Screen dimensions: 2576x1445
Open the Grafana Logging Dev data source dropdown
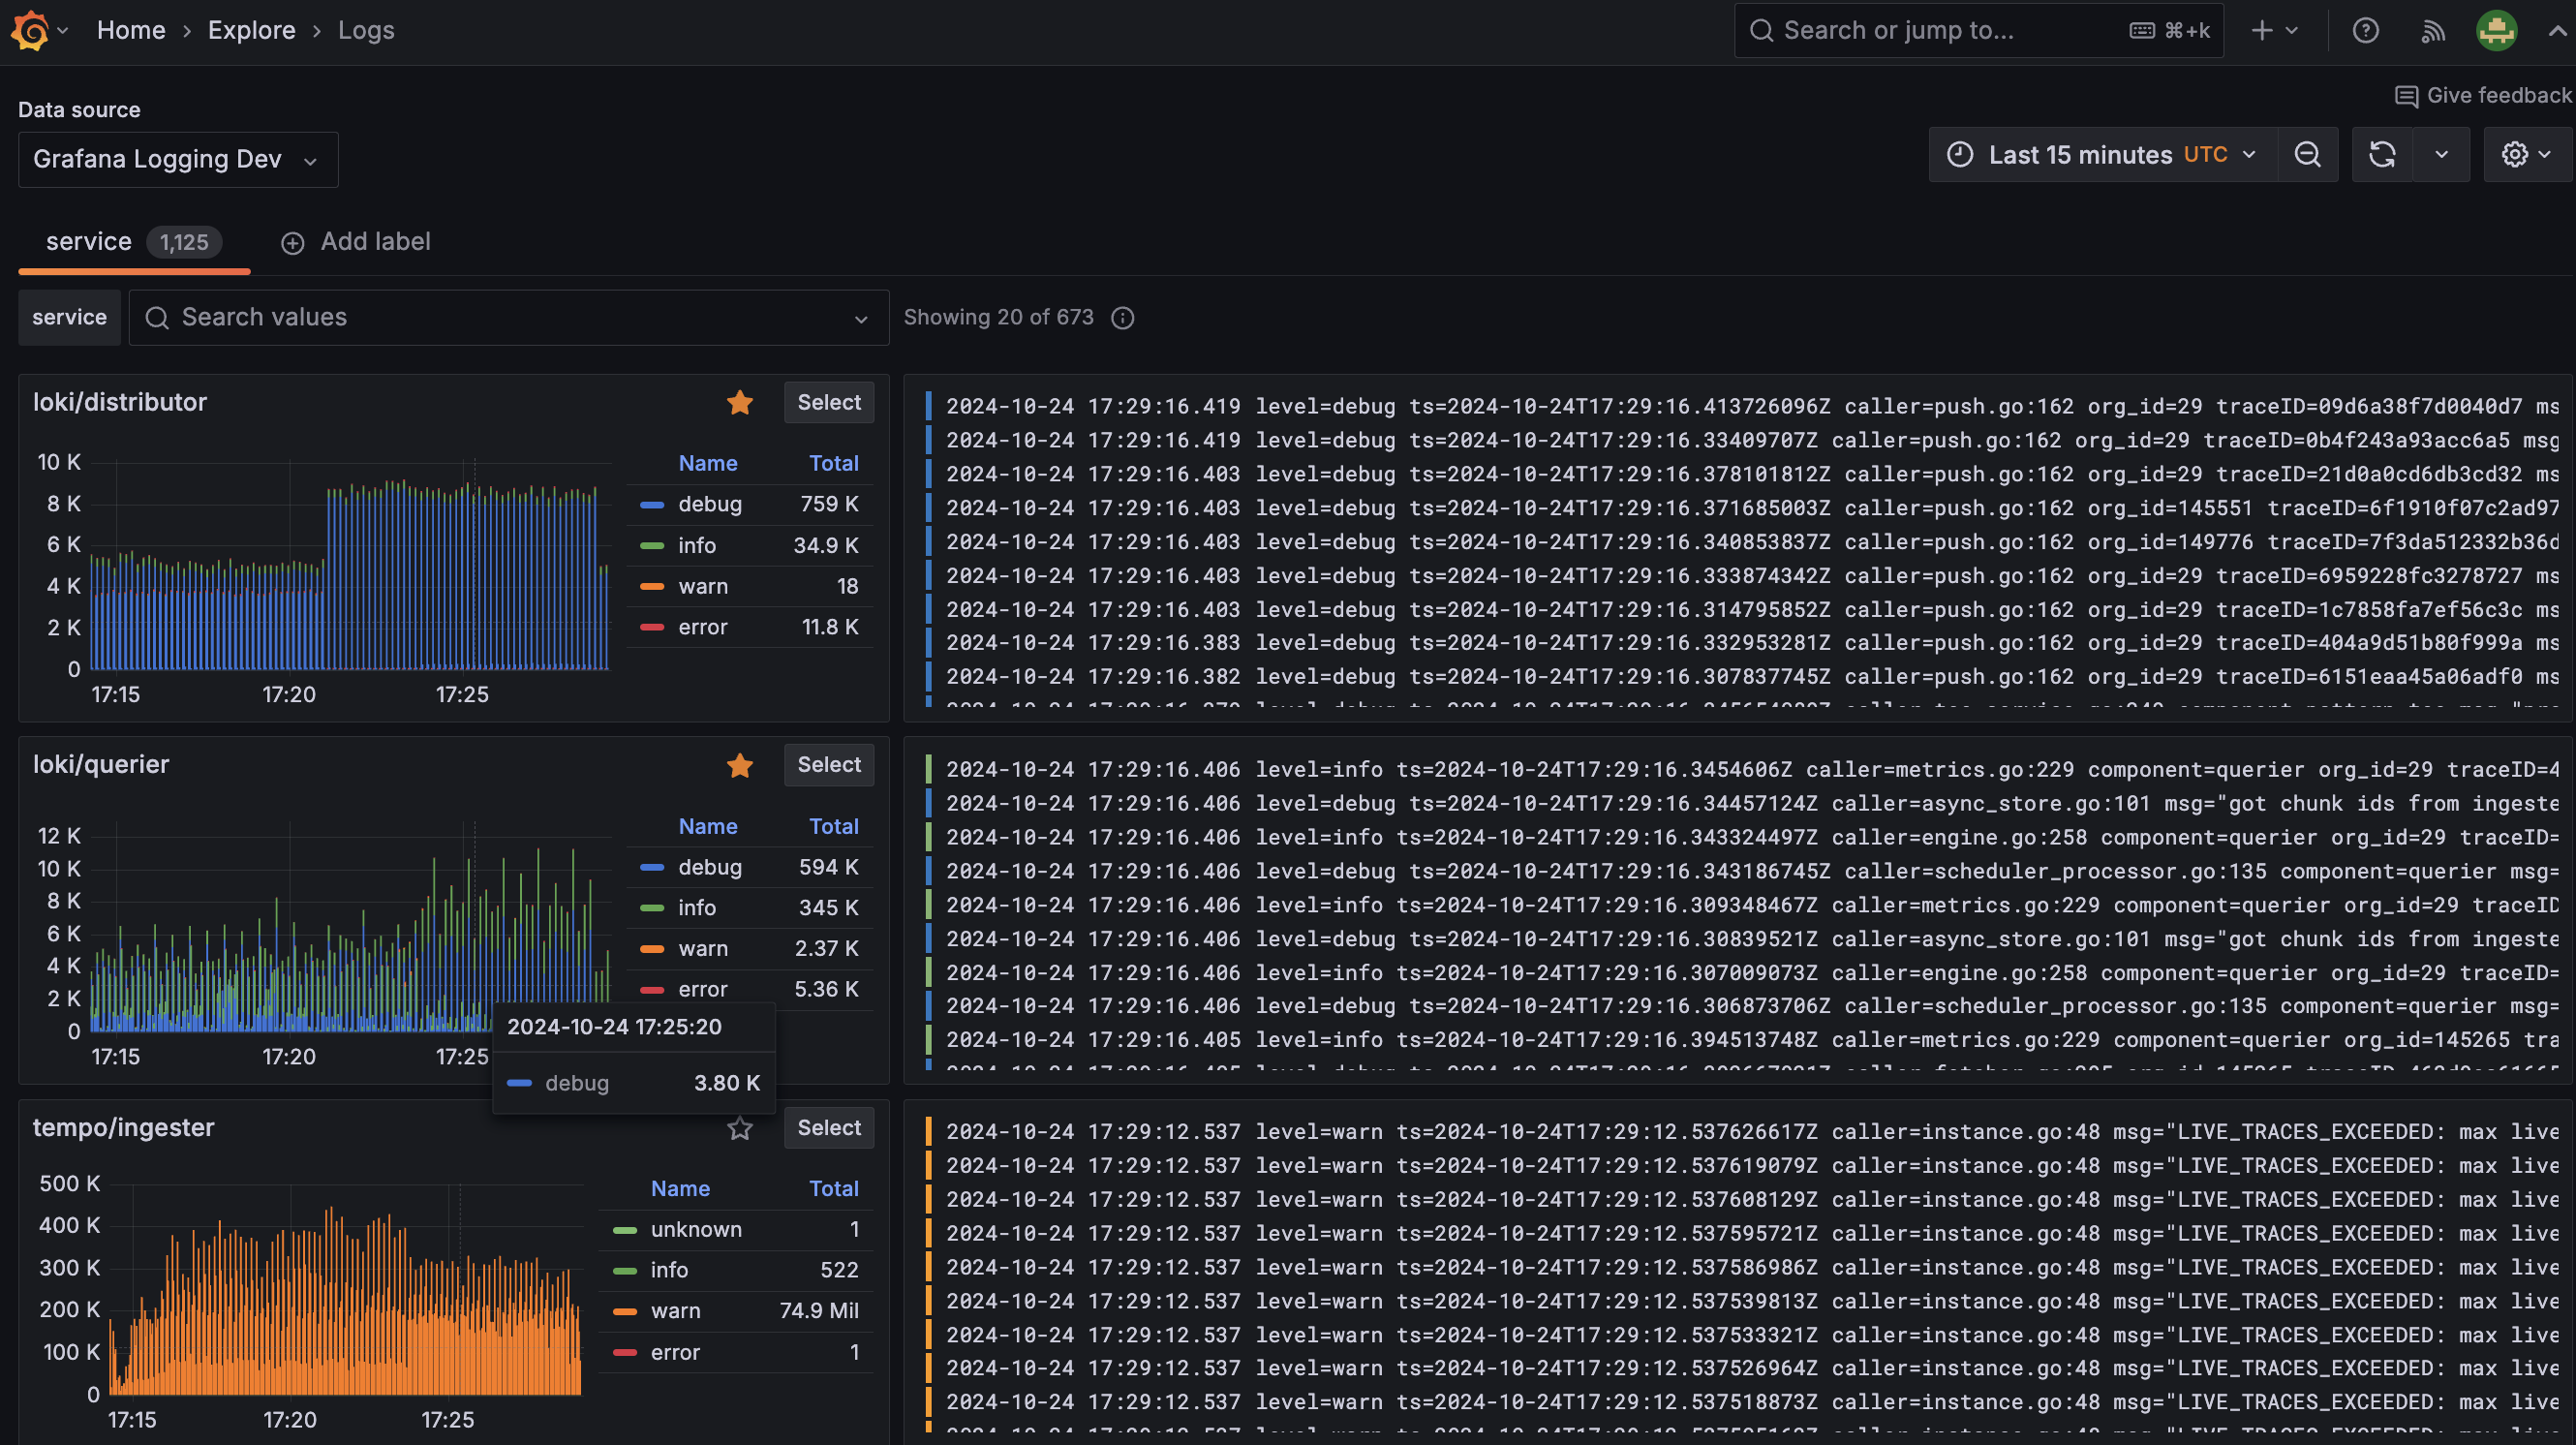[178, 160]
